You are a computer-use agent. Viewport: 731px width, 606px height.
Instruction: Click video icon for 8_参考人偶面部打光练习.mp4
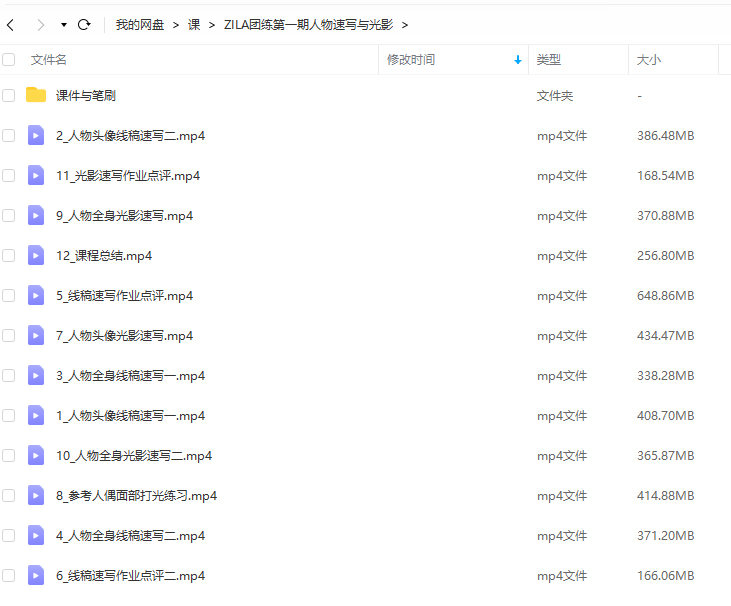(36, 496)
